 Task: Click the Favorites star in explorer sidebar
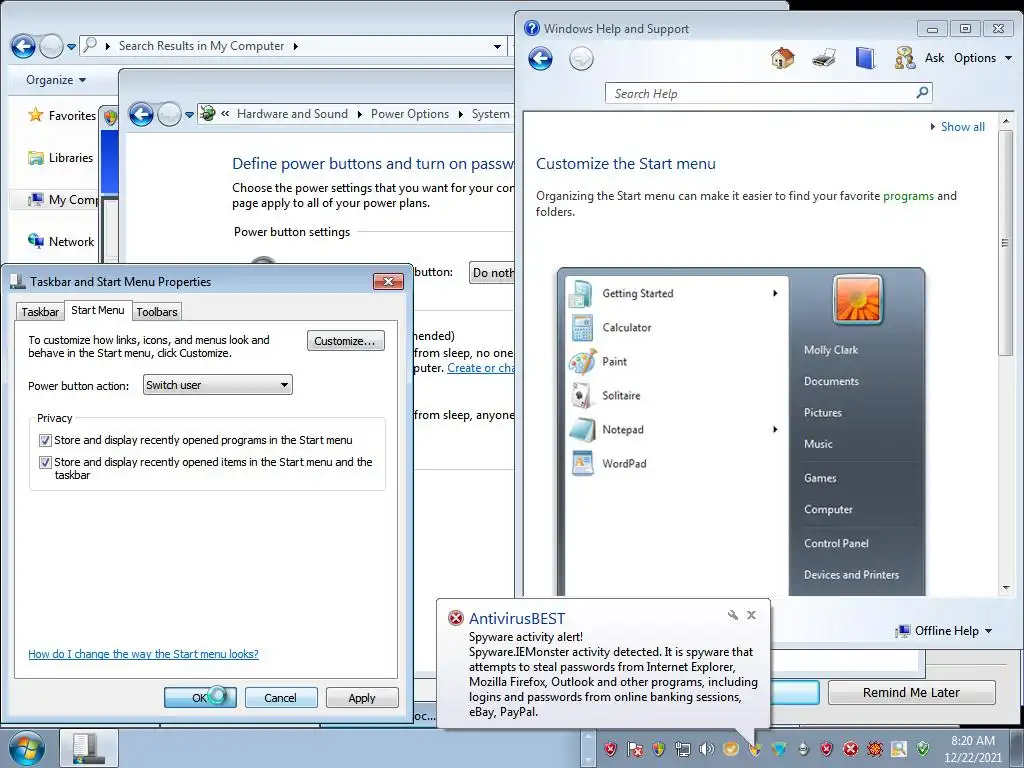tap(35, 115)
